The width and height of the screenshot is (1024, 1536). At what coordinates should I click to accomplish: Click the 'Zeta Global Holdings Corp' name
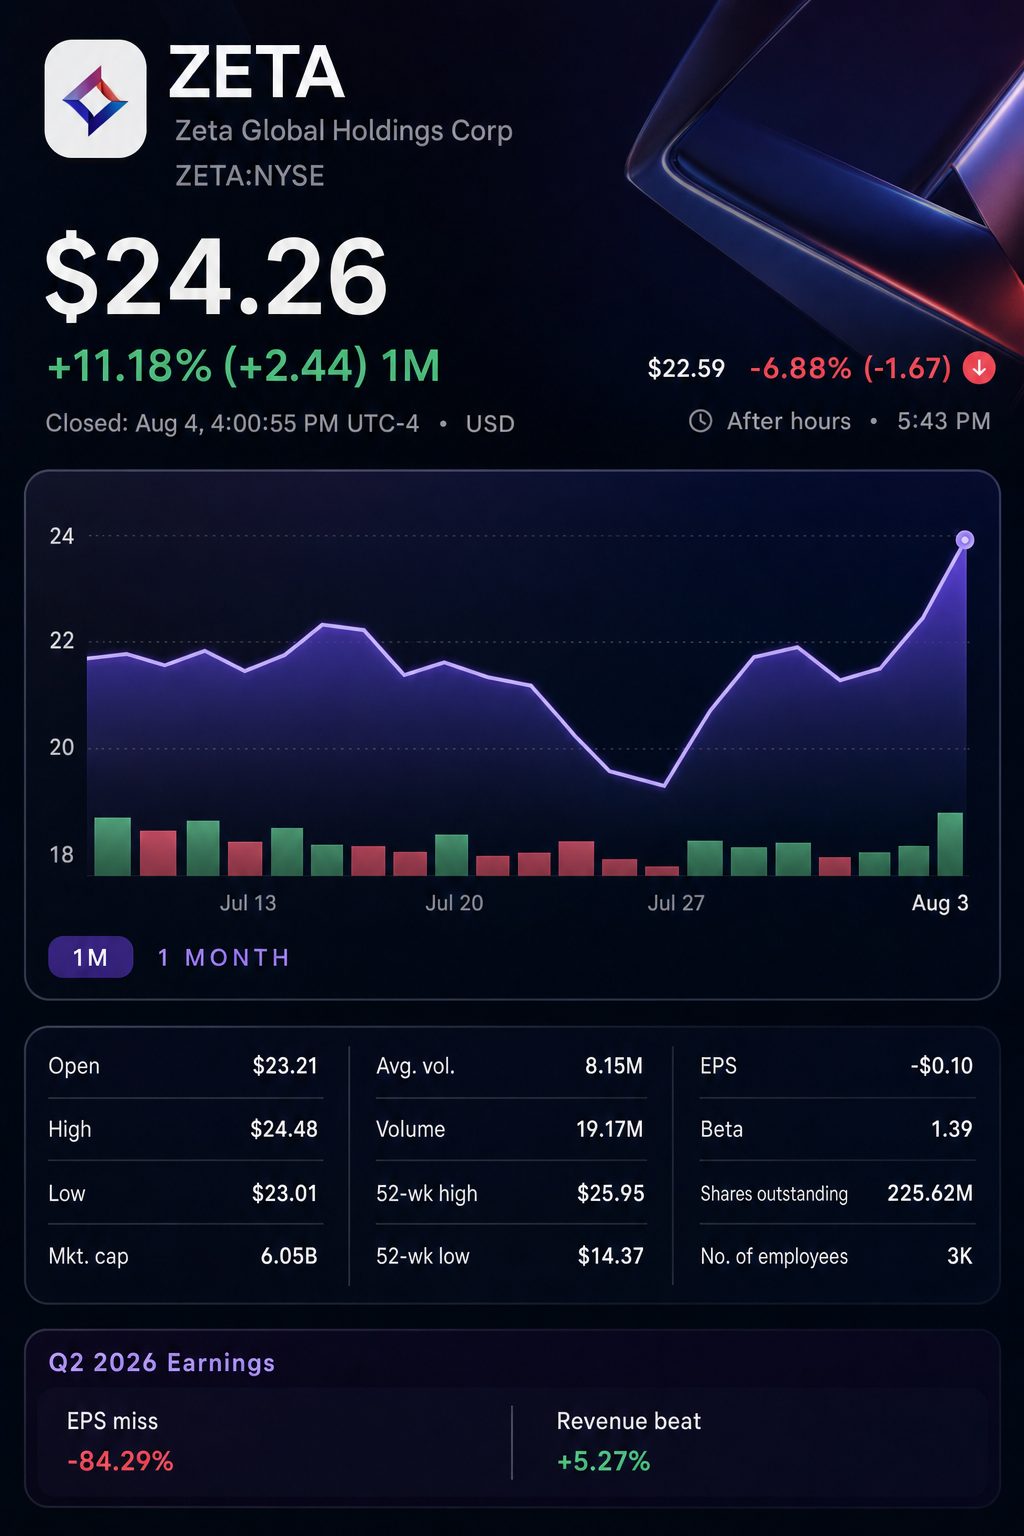coord(344,131)
